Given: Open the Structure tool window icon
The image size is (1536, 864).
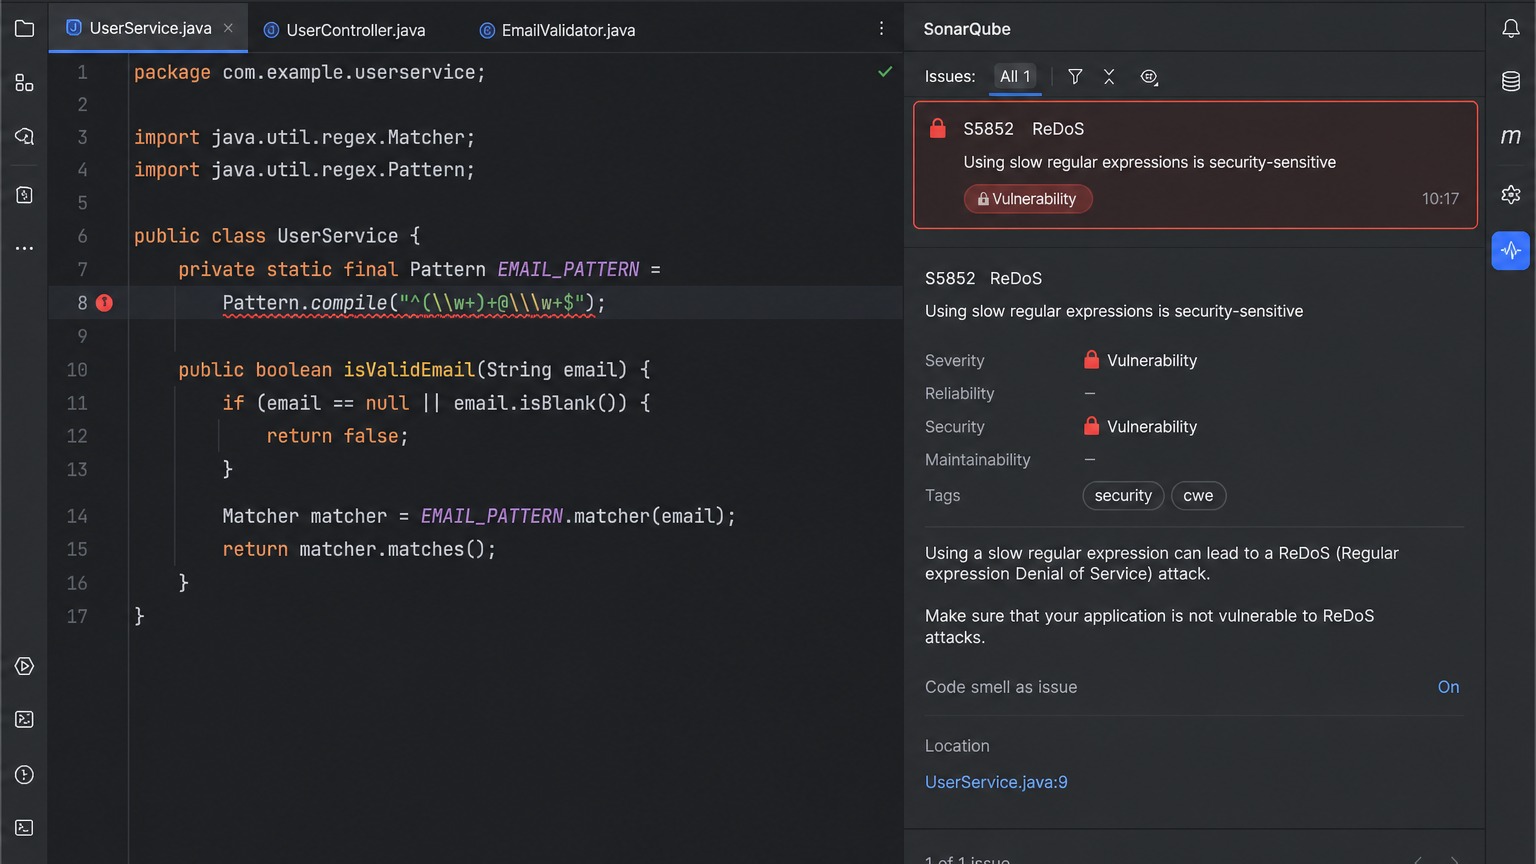Looking at the screenshot, I should coord(24,83).
